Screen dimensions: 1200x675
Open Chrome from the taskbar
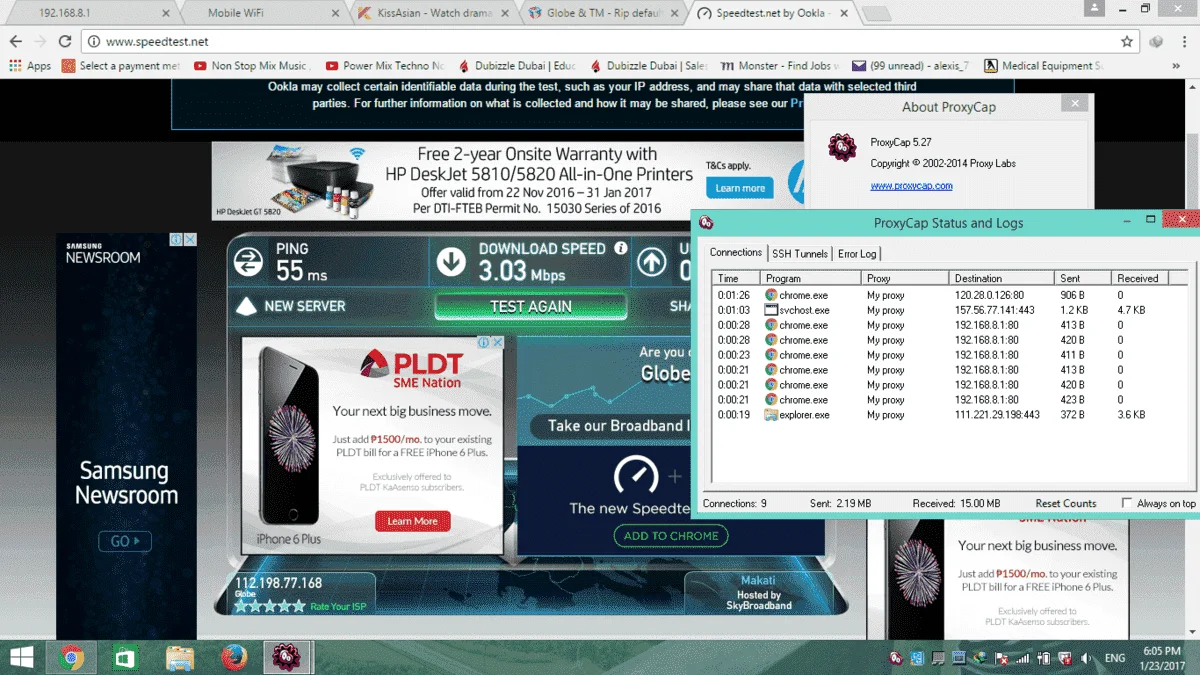[71, 657]
